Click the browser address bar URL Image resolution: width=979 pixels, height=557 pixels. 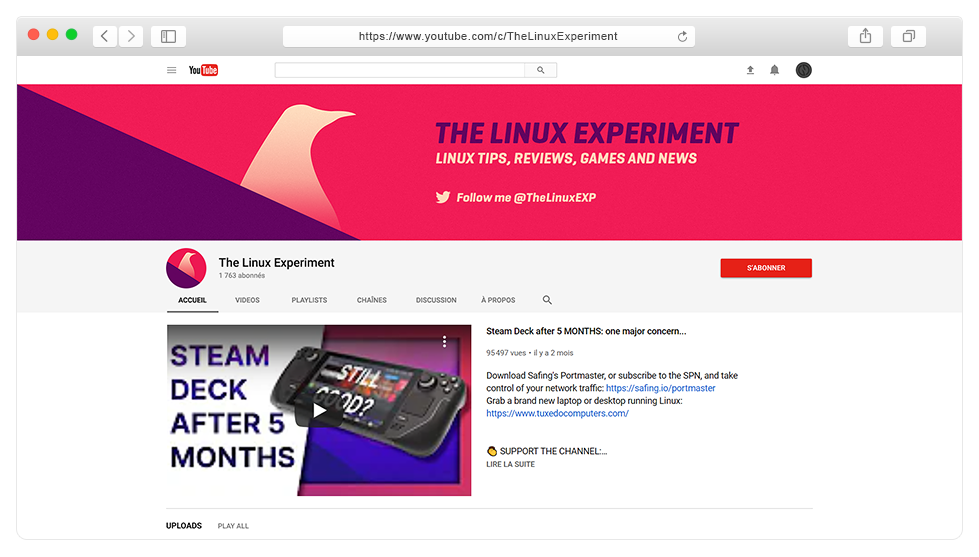click(x=488, y=36)
